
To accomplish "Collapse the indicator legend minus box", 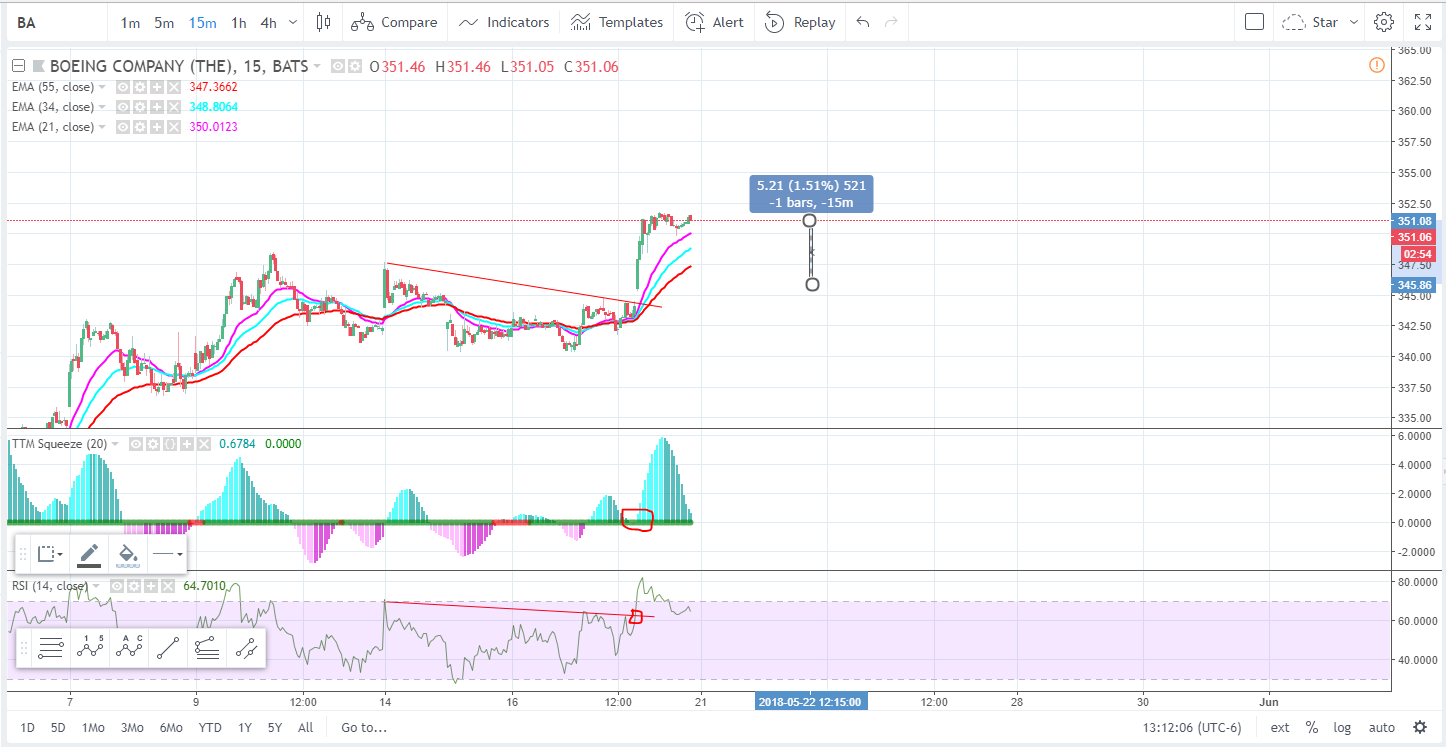I will (x=18, y=66).
